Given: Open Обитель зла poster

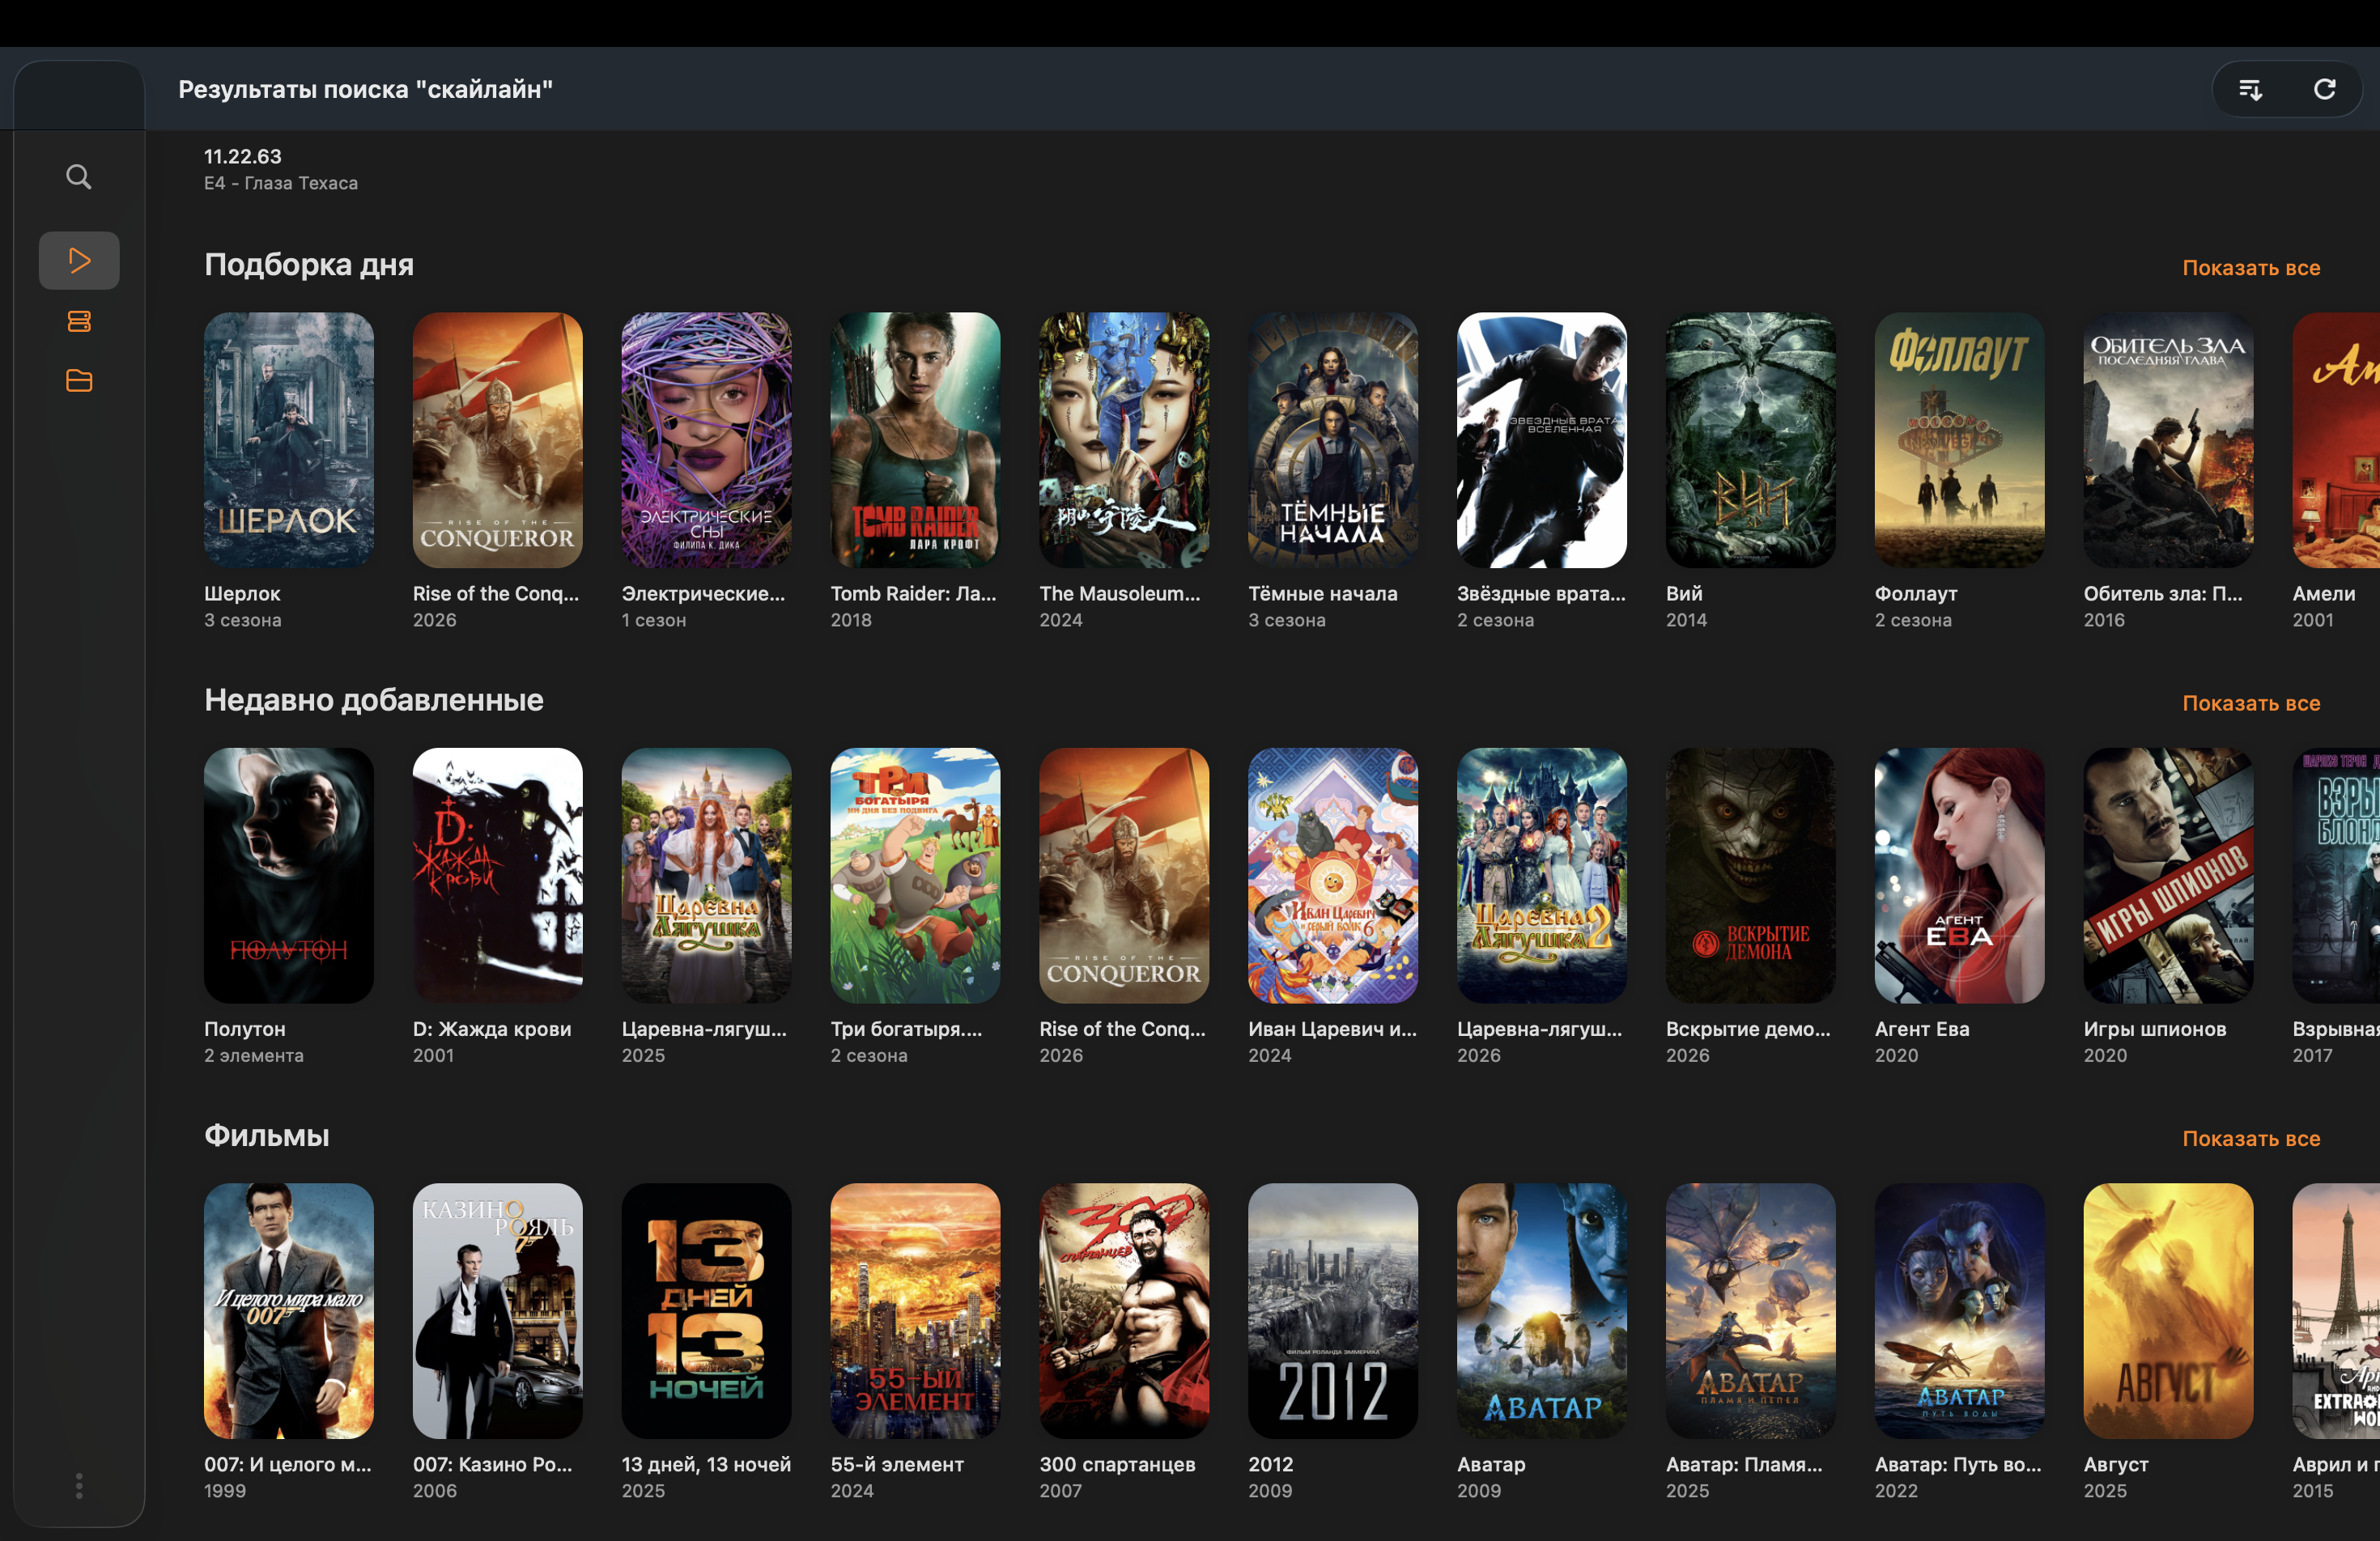Looking at the screenshot, I should (x=2169, y=440).
